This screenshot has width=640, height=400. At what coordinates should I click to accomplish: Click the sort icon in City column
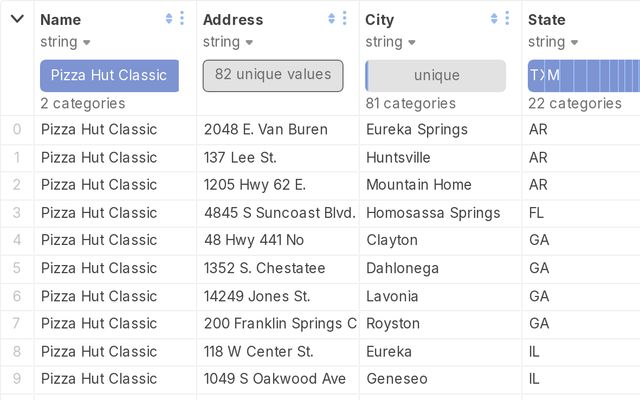(494, 18)
